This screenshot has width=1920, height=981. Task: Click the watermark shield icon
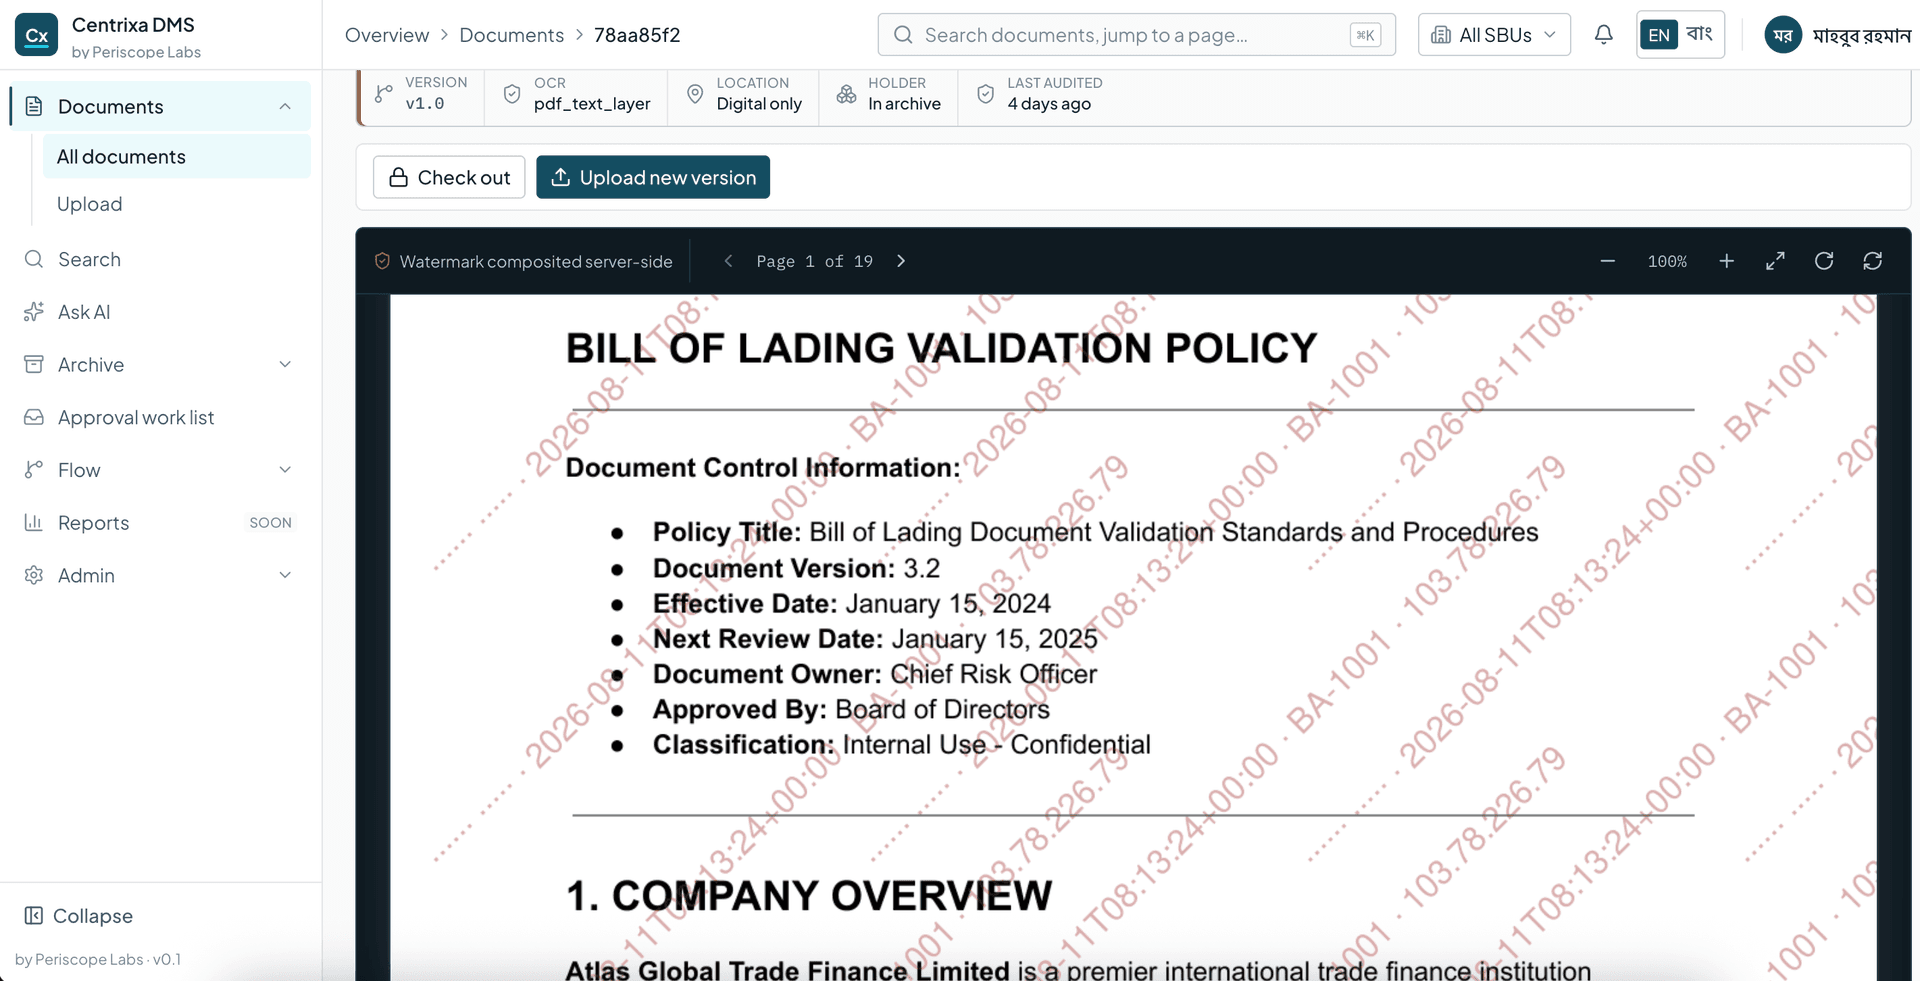[x=382, y=261]
